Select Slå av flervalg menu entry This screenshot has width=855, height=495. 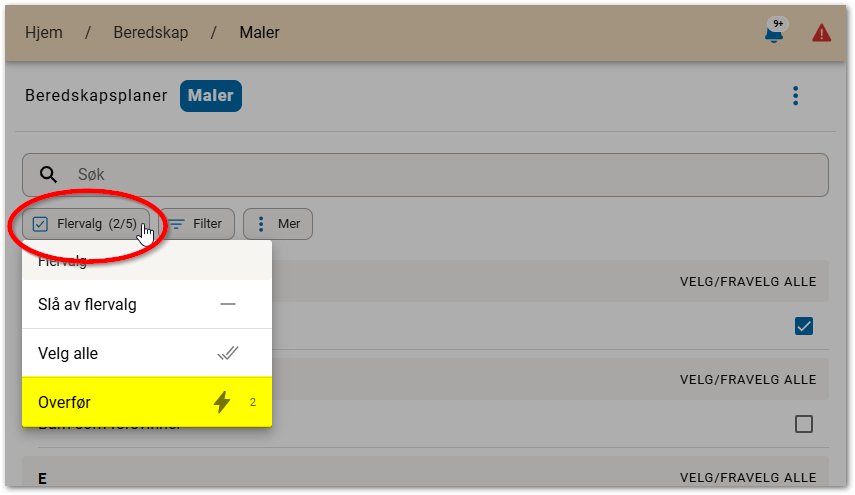(x=87, y=304)
